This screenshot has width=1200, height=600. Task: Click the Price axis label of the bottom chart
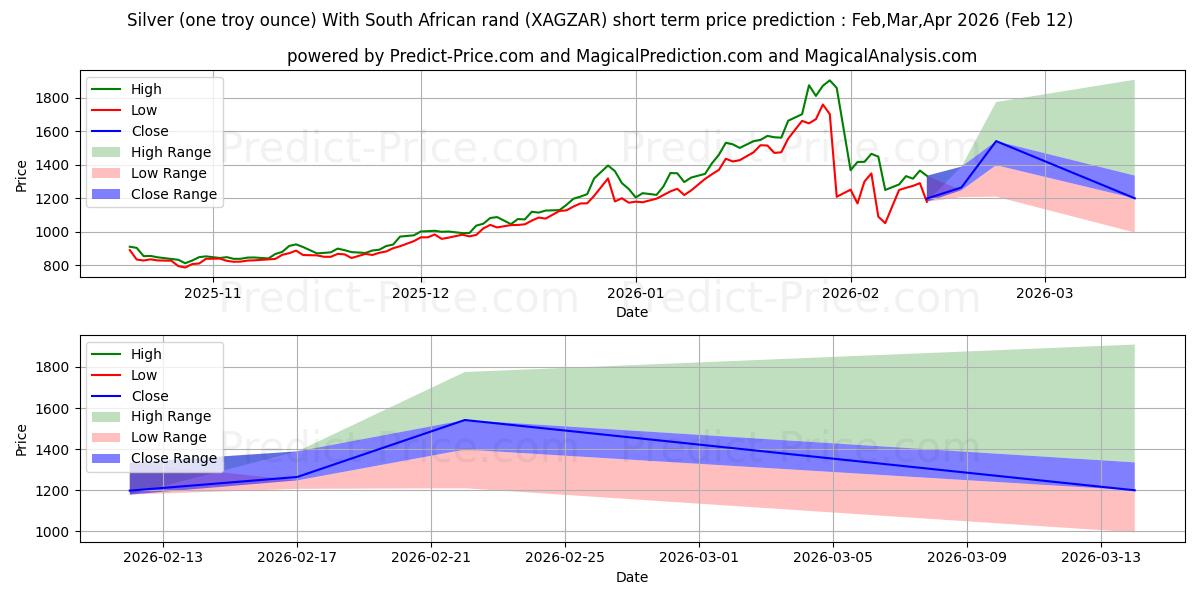coord(22,440)
